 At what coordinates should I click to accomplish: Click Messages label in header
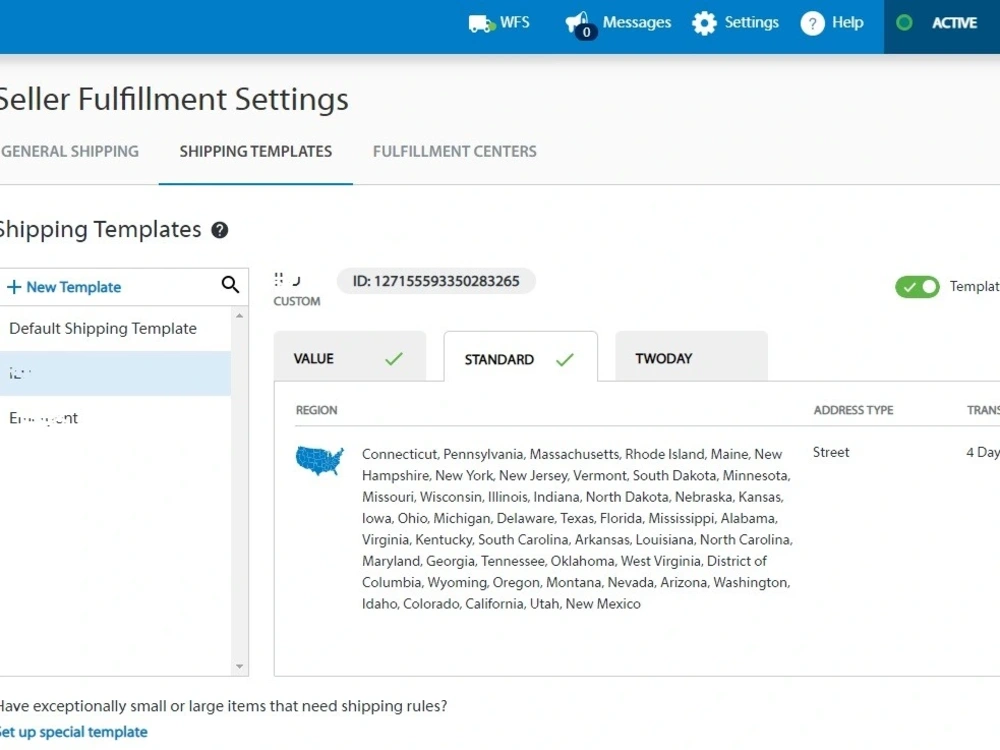click(x=636, y=22)
